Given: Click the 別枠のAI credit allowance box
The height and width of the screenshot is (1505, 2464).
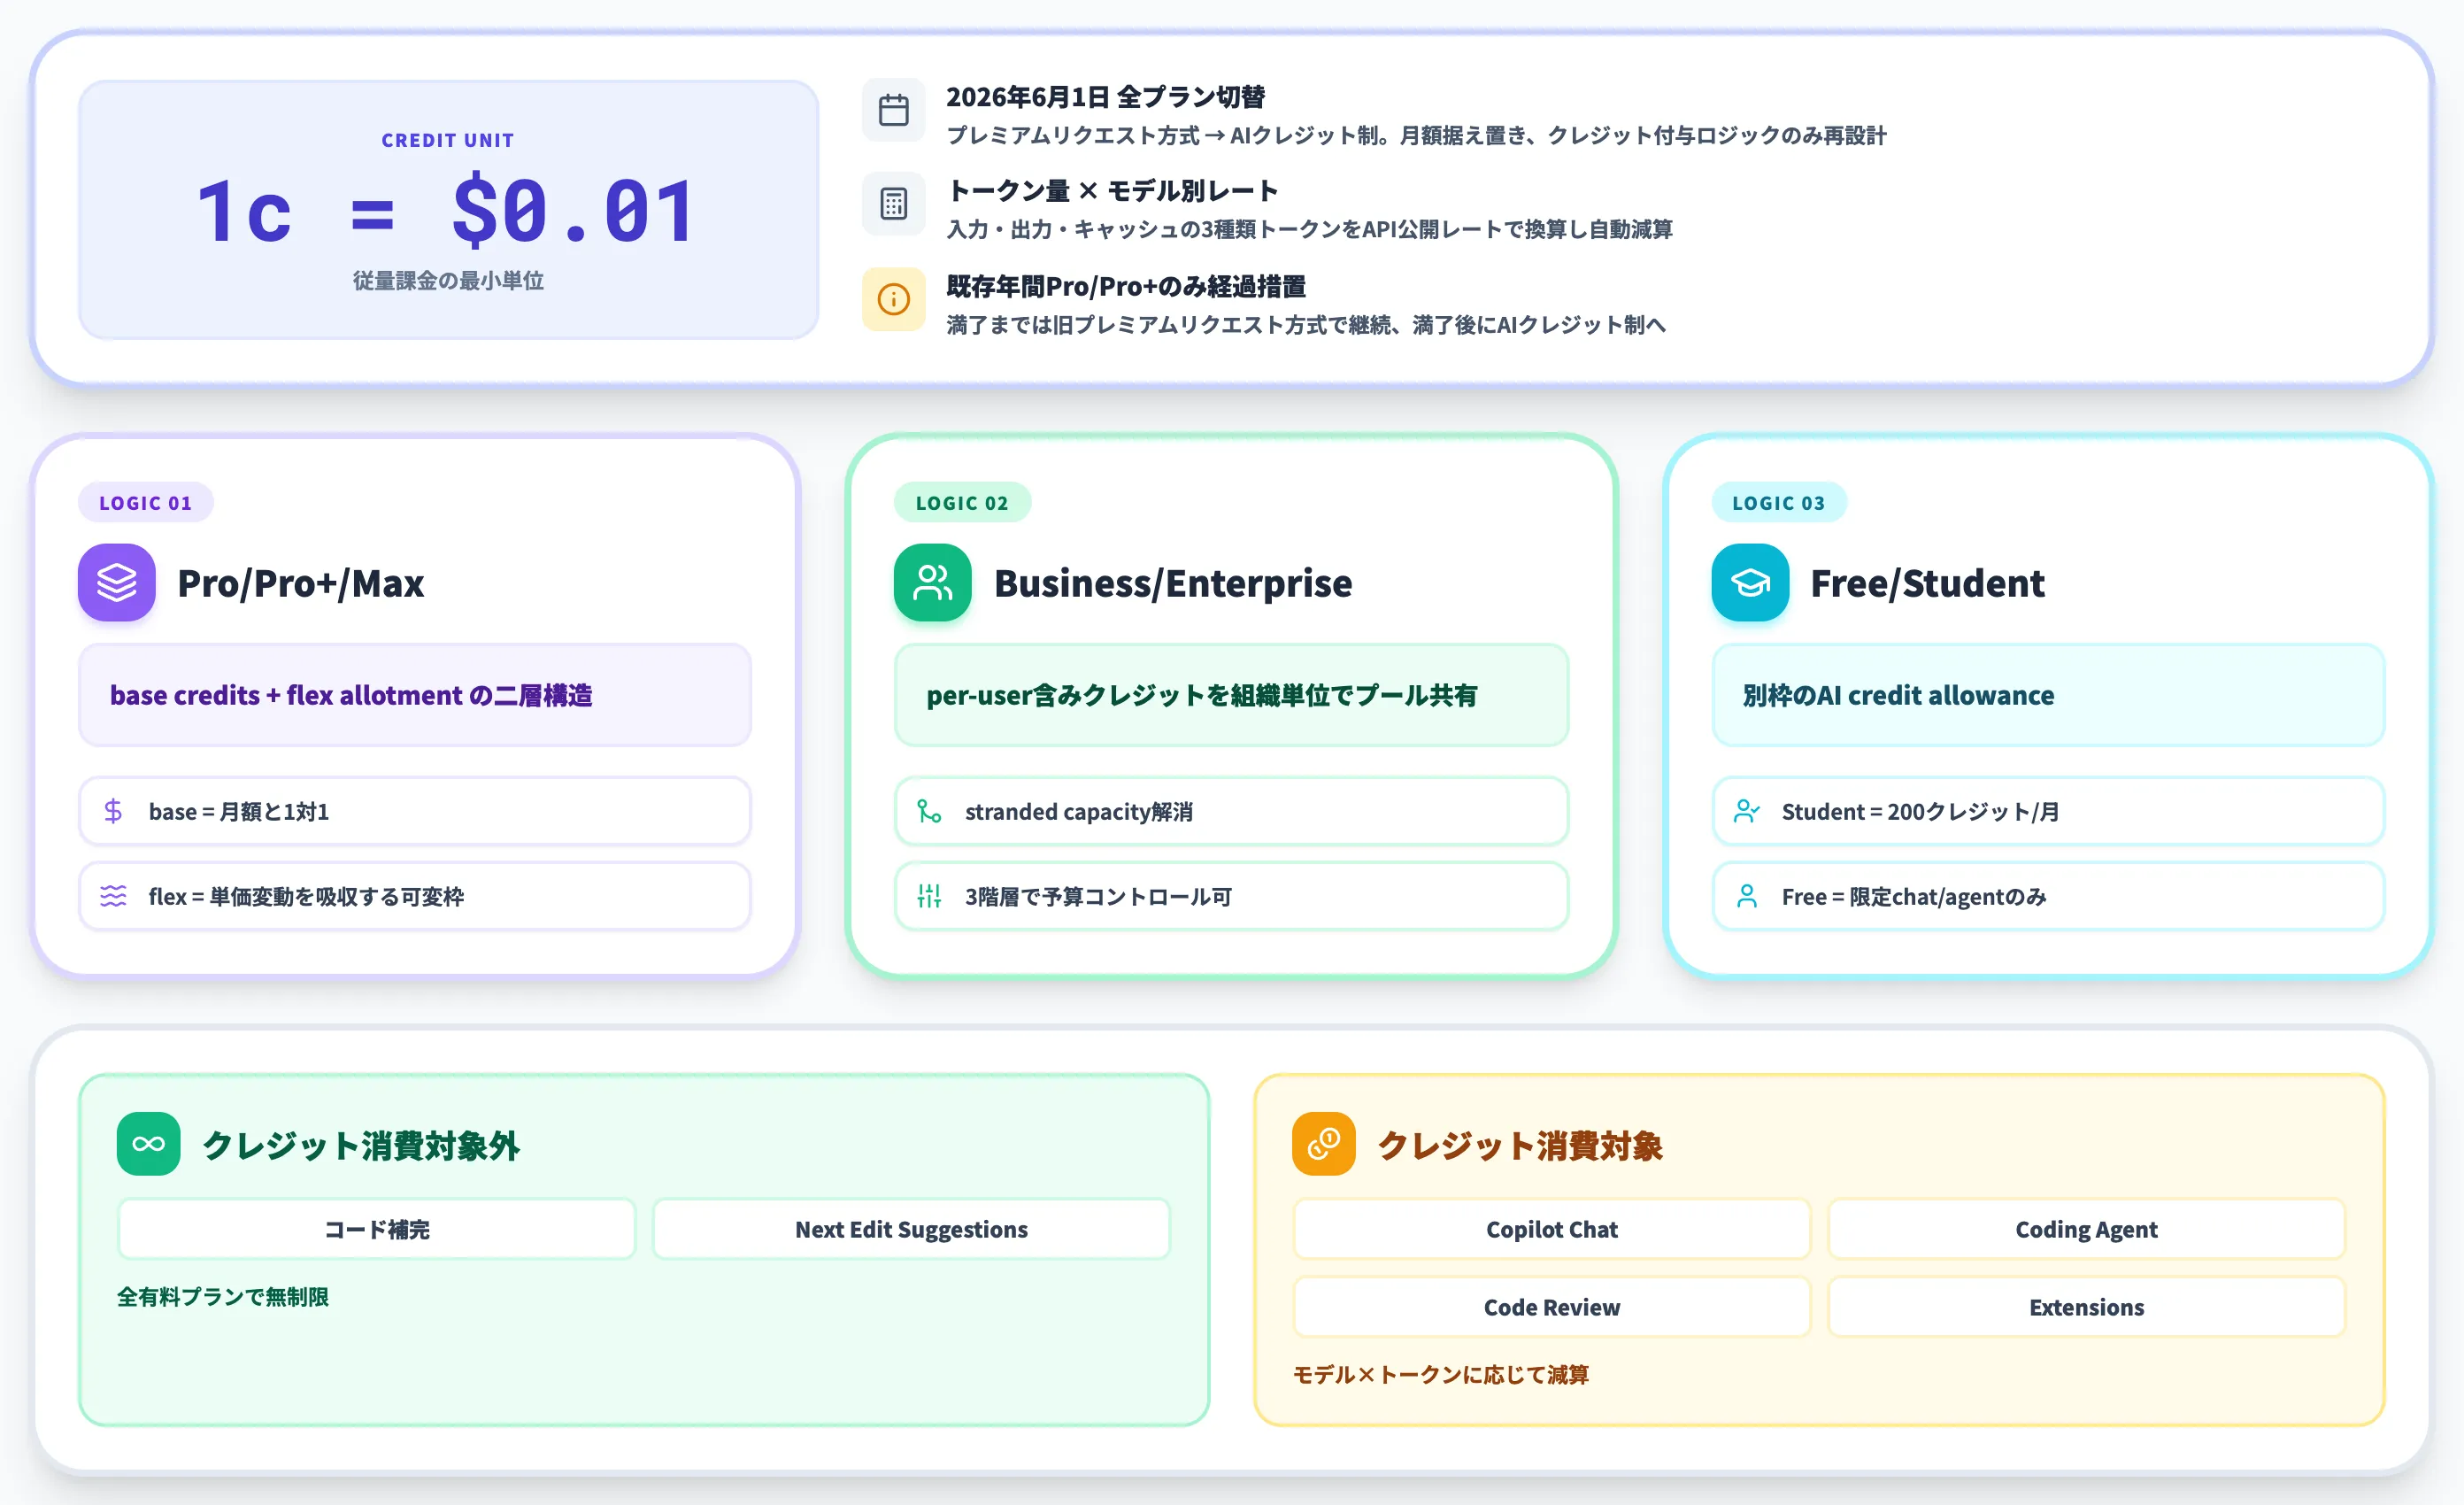Looking at the screenshot, I should pos(2048,695).
